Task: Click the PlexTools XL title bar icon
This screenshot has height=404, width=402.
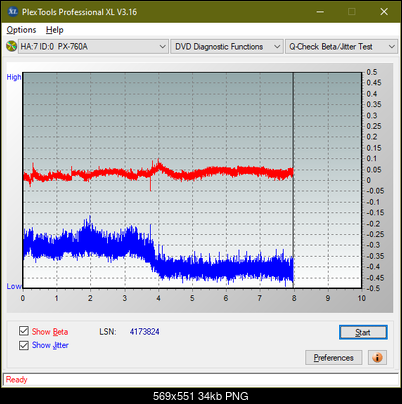Action: coord(12,12)
